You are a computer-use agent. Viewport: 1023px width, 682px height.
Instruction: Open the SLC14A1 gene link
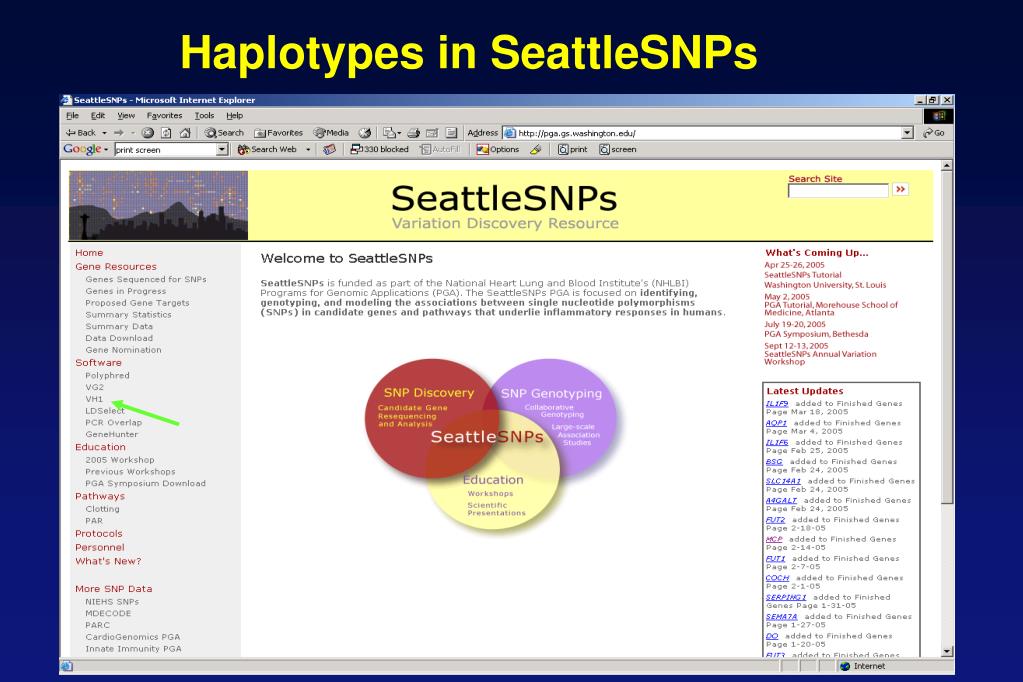tap(783, 481)
